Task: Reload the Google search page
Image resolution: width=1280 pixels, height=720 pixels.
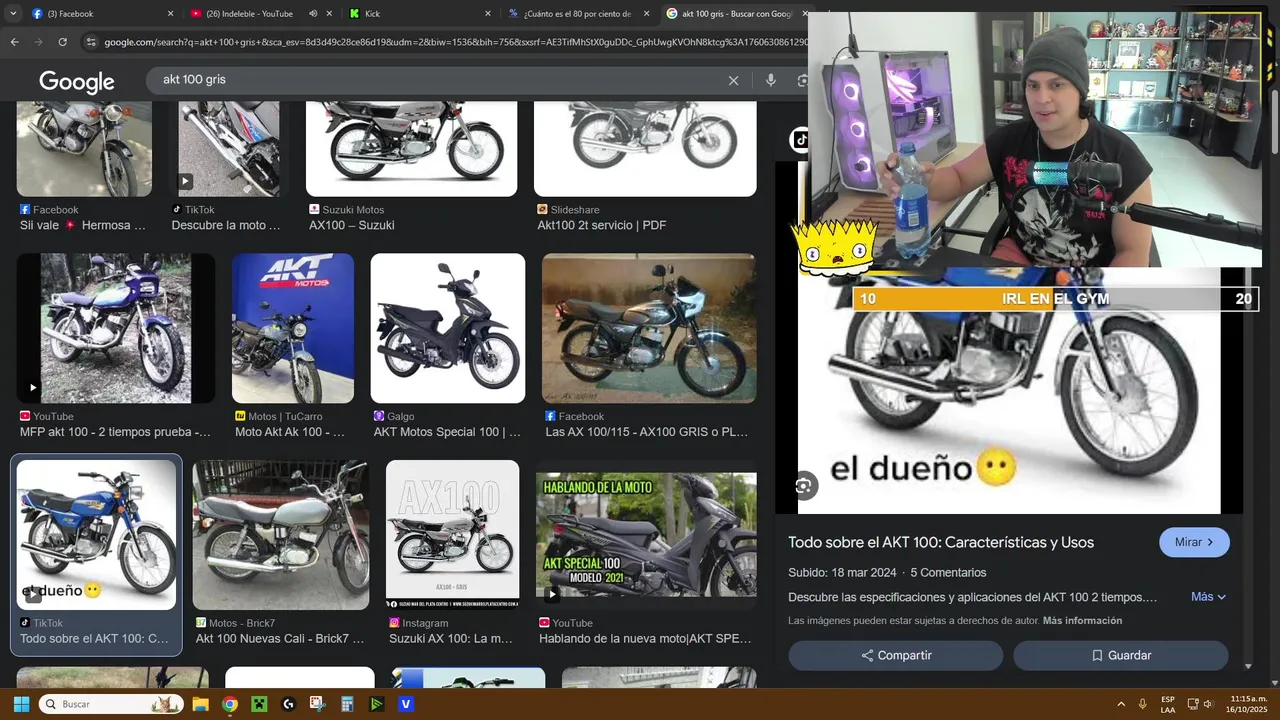Action: tap(62, 42)
